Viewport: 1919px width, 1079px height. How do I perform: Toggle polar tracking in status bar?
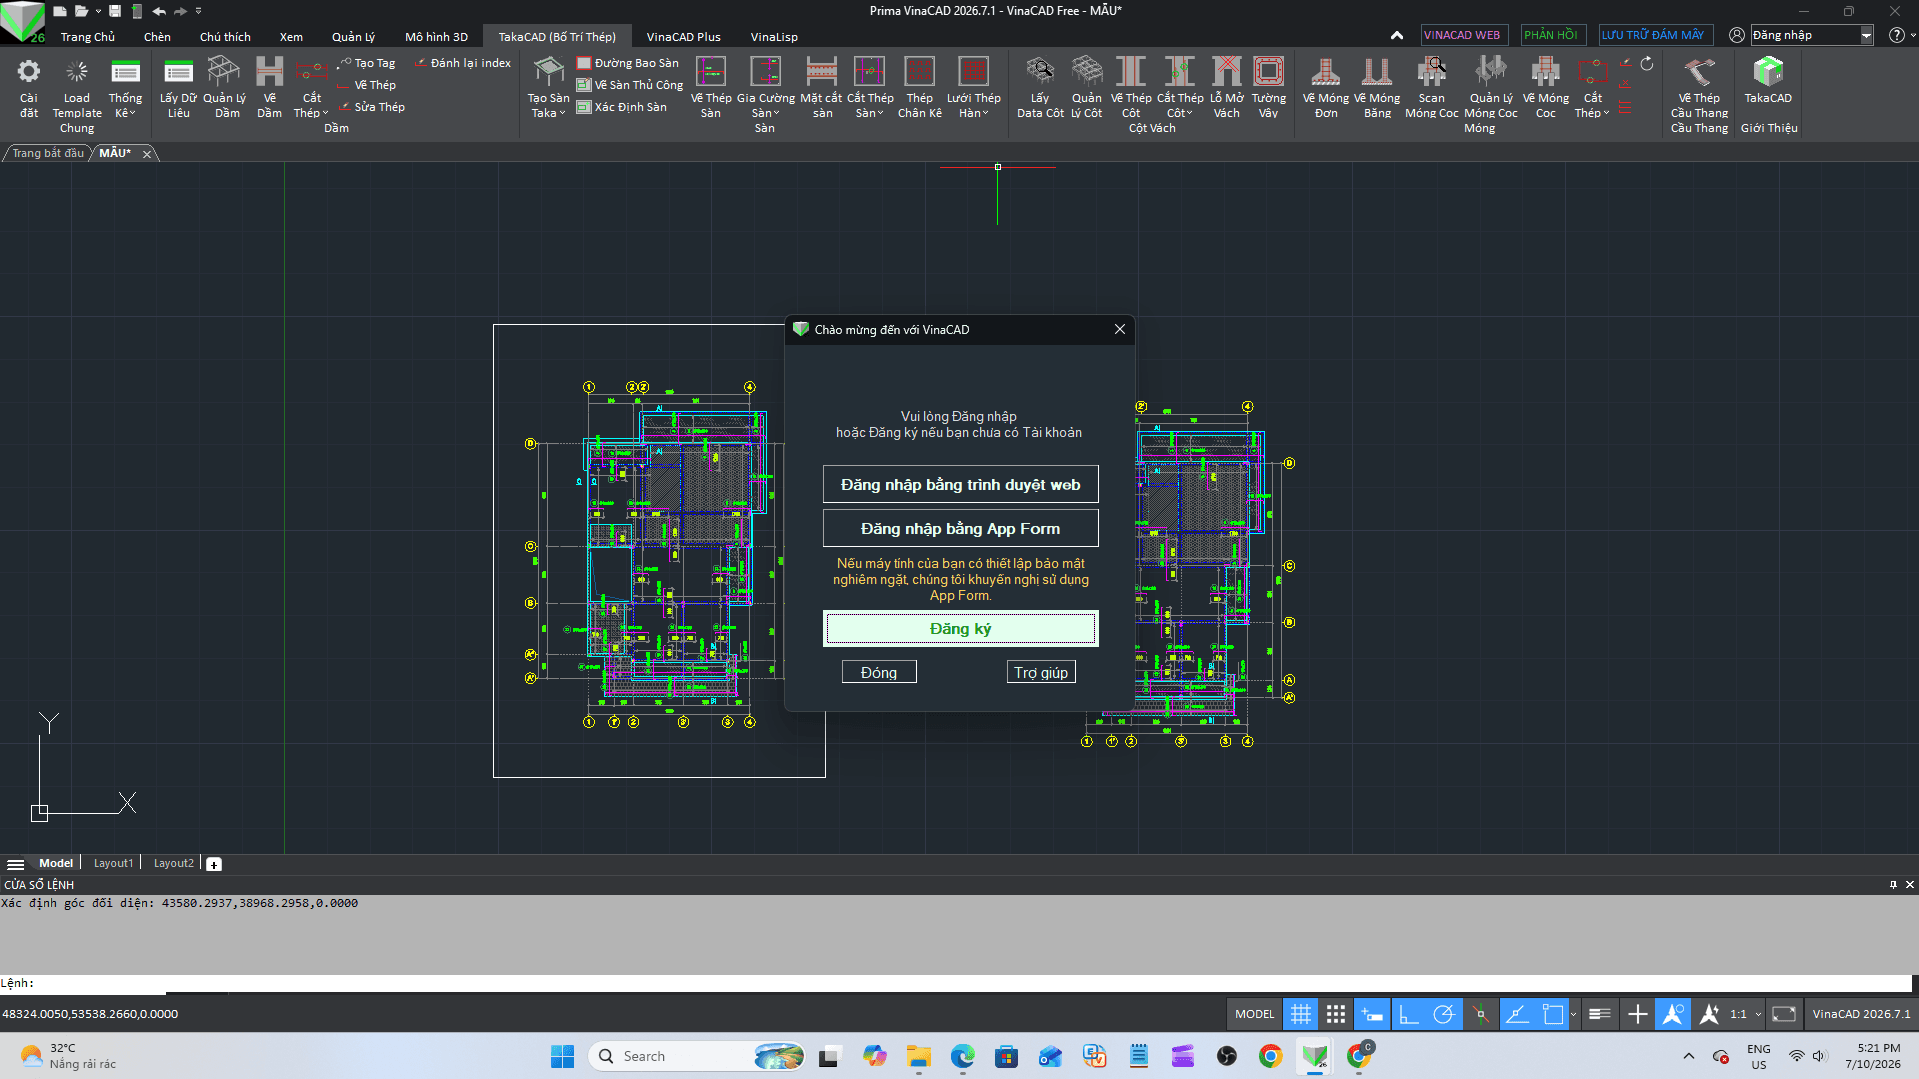(x=1444, y=1014)
